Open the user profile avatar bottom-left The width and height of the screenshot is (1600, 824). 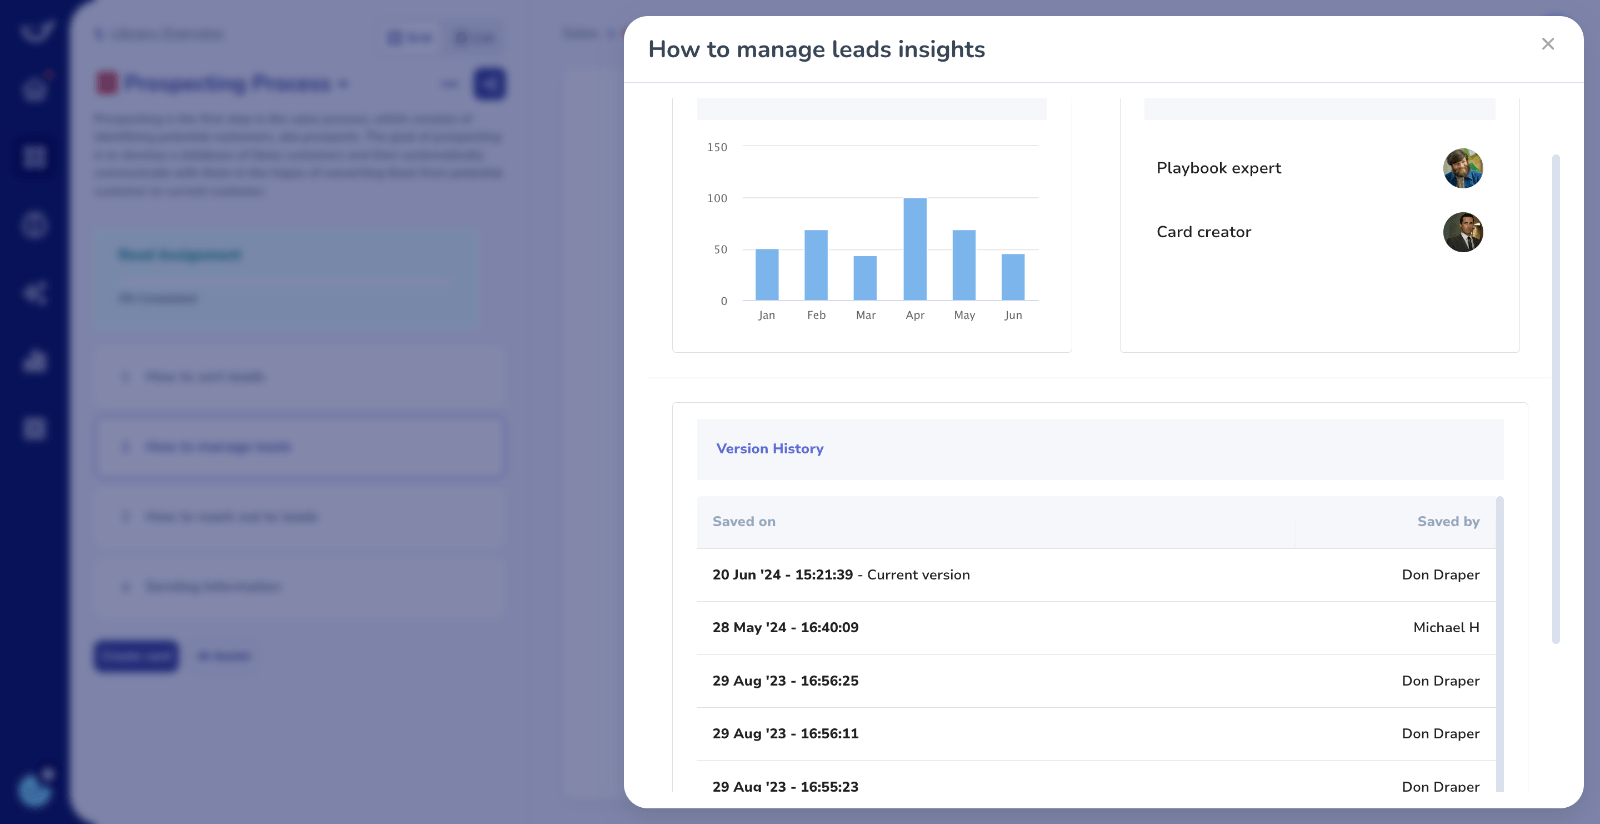(35, 790)
